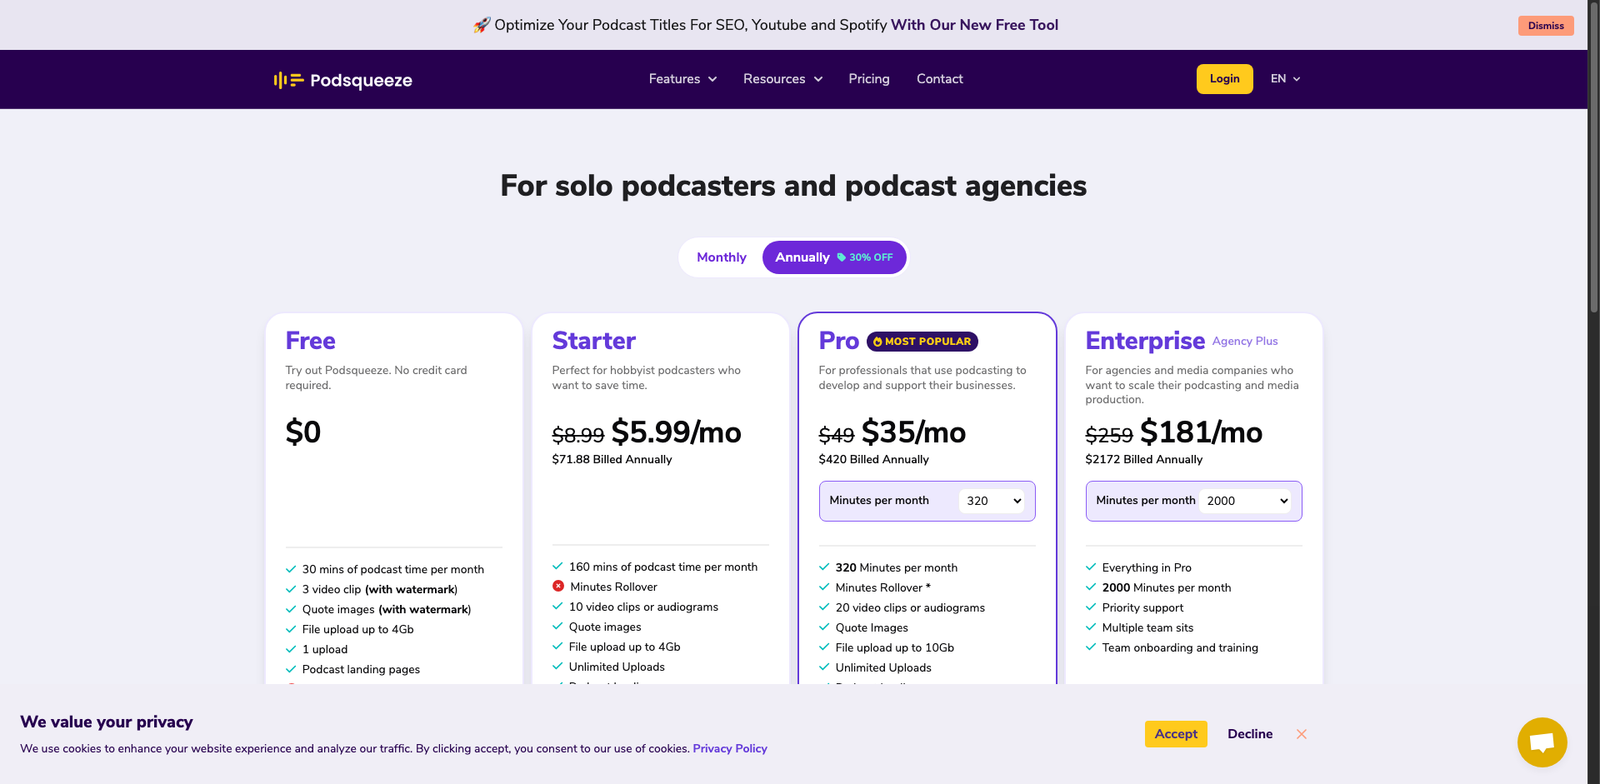1600x784 pixels.
Task: Click '10 video clips or audiograms' text
Action: pyautogui.click(x=644, y=606)
